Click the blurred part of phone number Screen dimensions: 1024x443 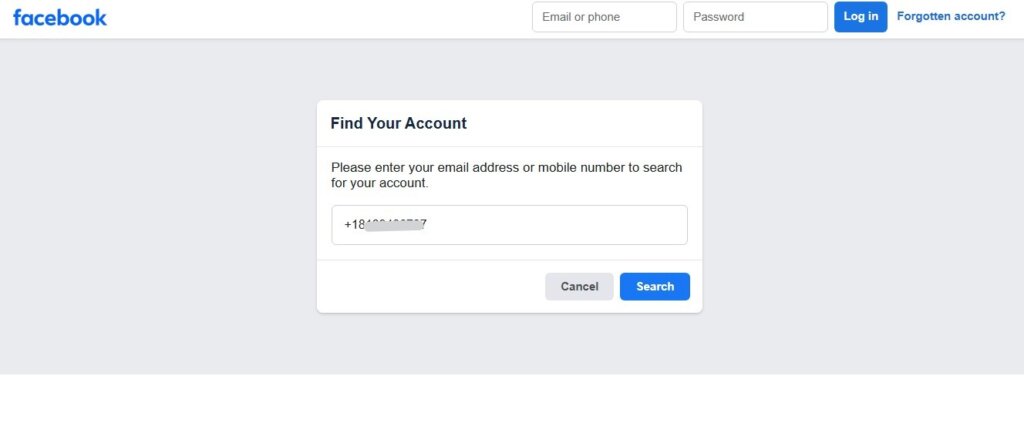[394, 225]
